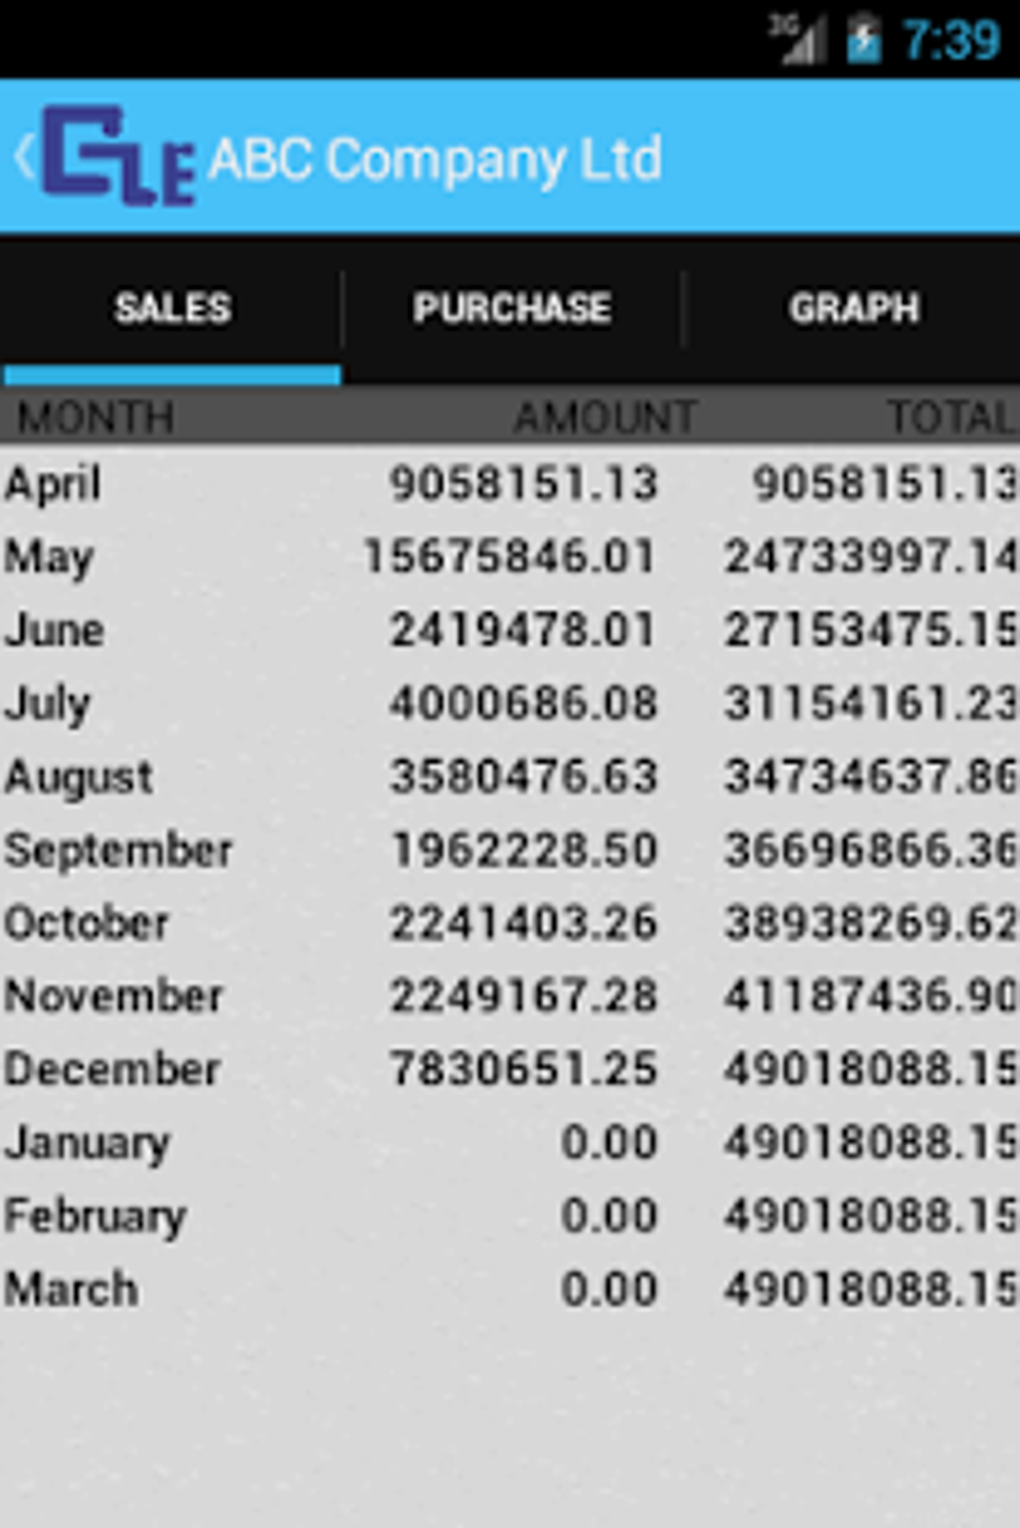Select the April sales row
Screen dimensions: 1020x1528
click(53, 484)
